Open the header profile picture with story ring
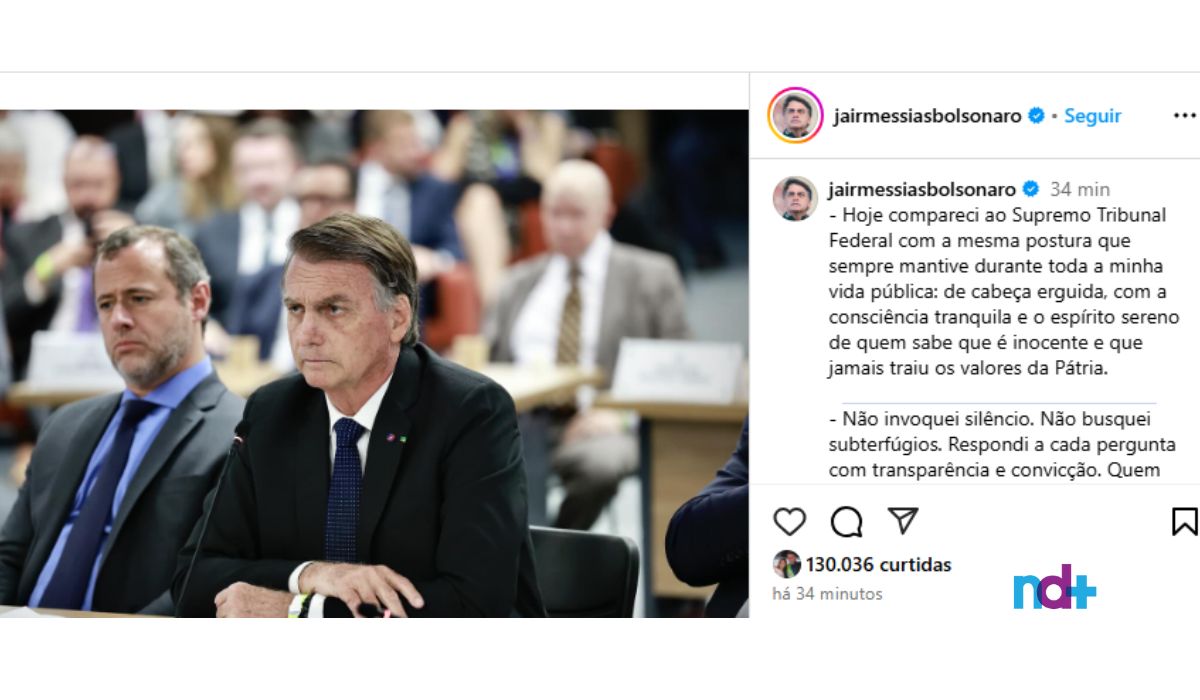Screen dimensions: 1200x700 pos(795,115)
